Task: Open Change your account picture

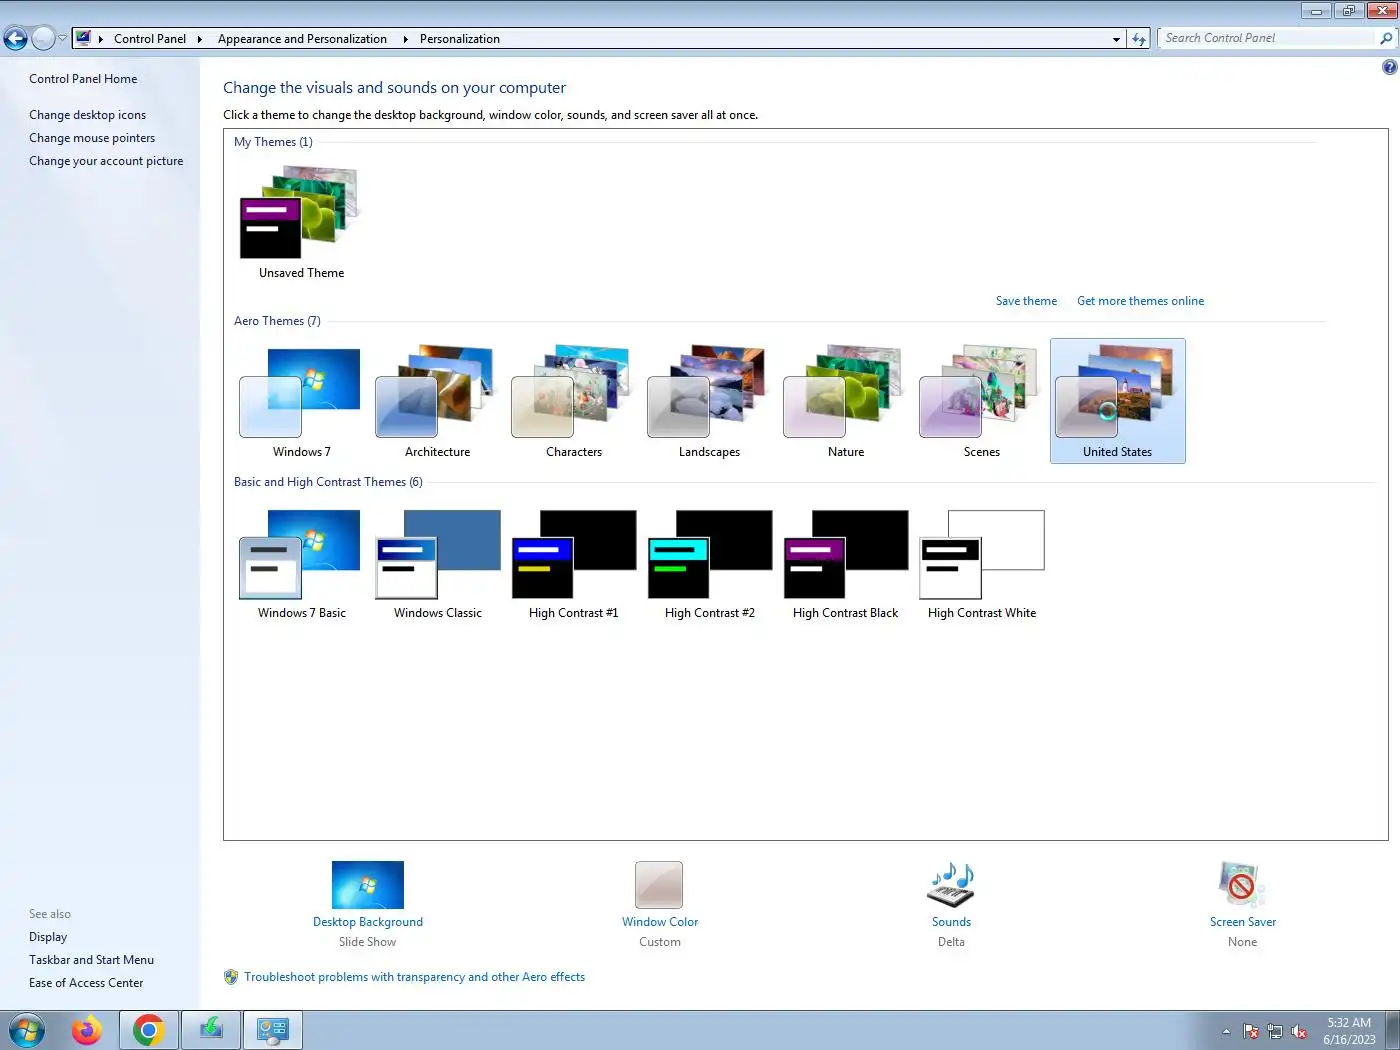Action: pos(106,161)
